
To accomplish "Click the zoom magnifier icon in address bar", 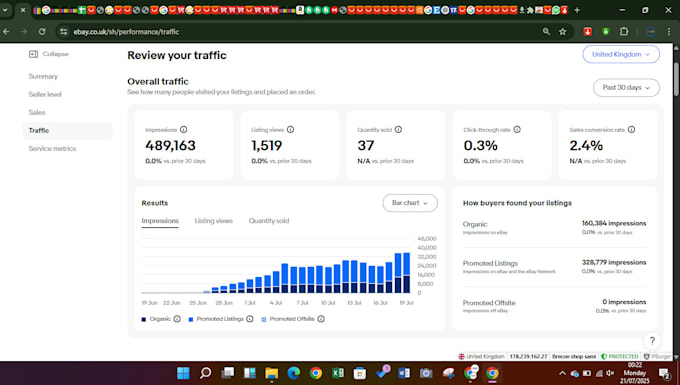I will 546,32.
